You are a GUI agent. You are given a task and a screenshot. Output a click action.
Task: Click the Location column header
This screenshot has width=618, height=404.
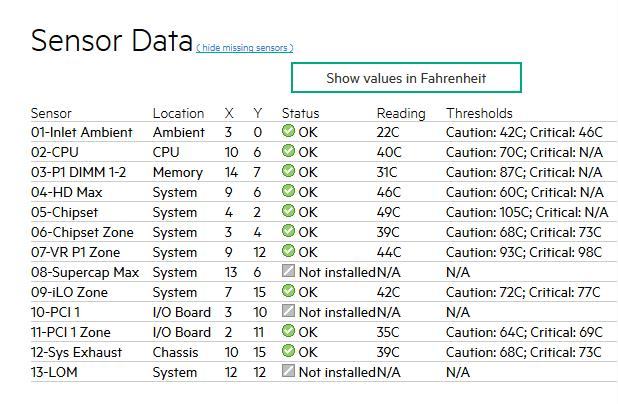[178, 113]
